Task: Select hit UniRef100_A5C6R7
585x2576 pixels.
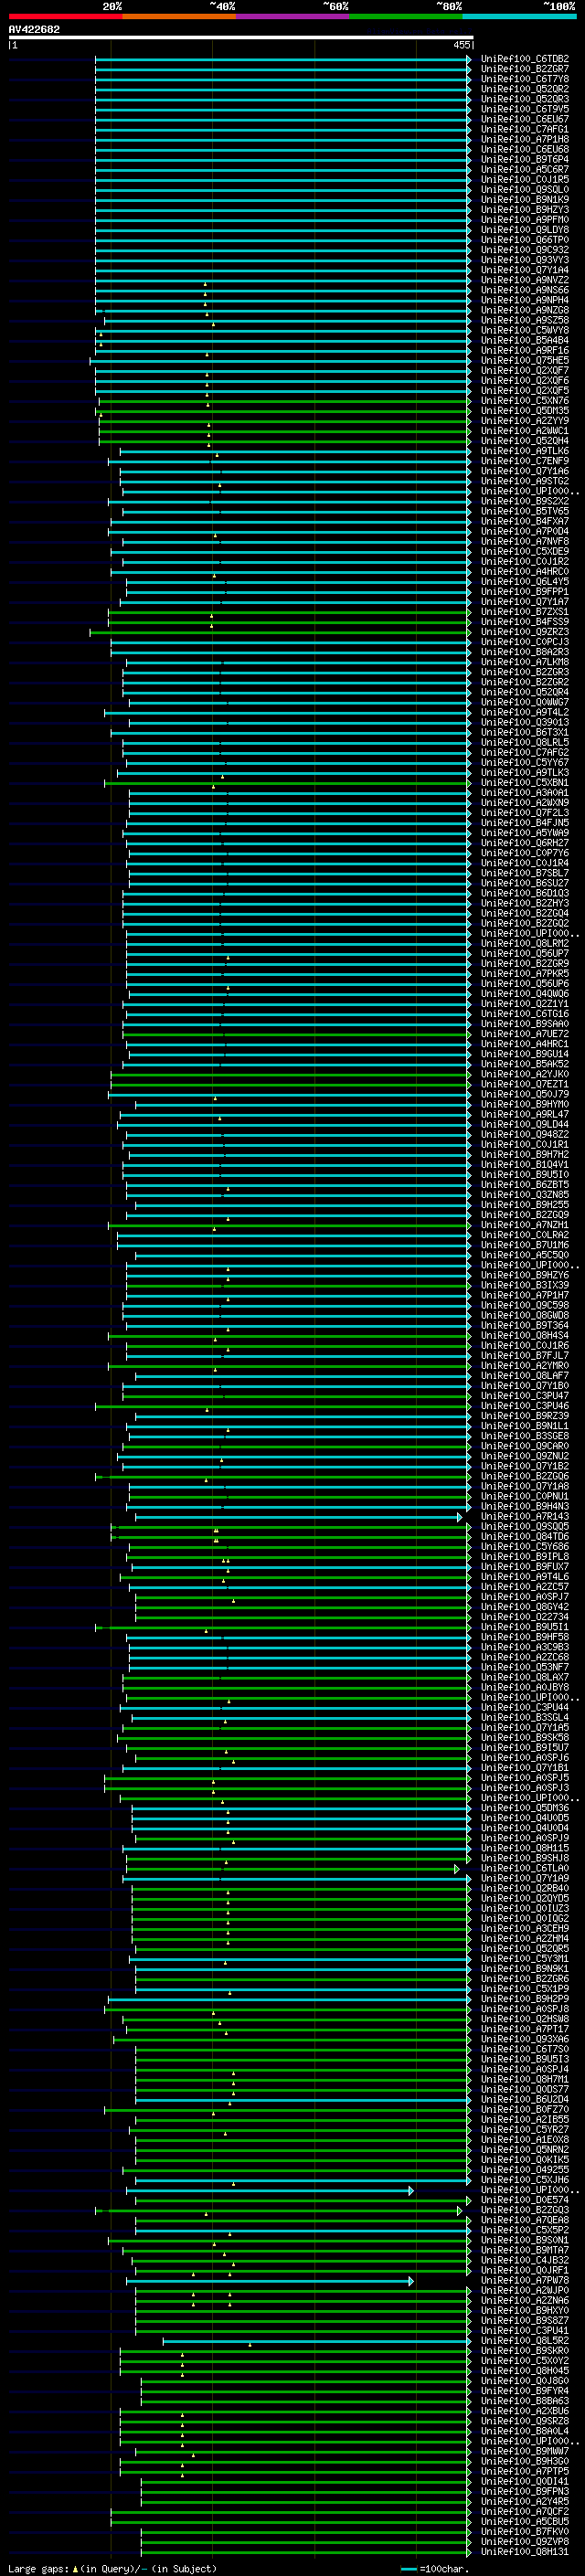Action: pyautogui.click(x=525, y=169)
